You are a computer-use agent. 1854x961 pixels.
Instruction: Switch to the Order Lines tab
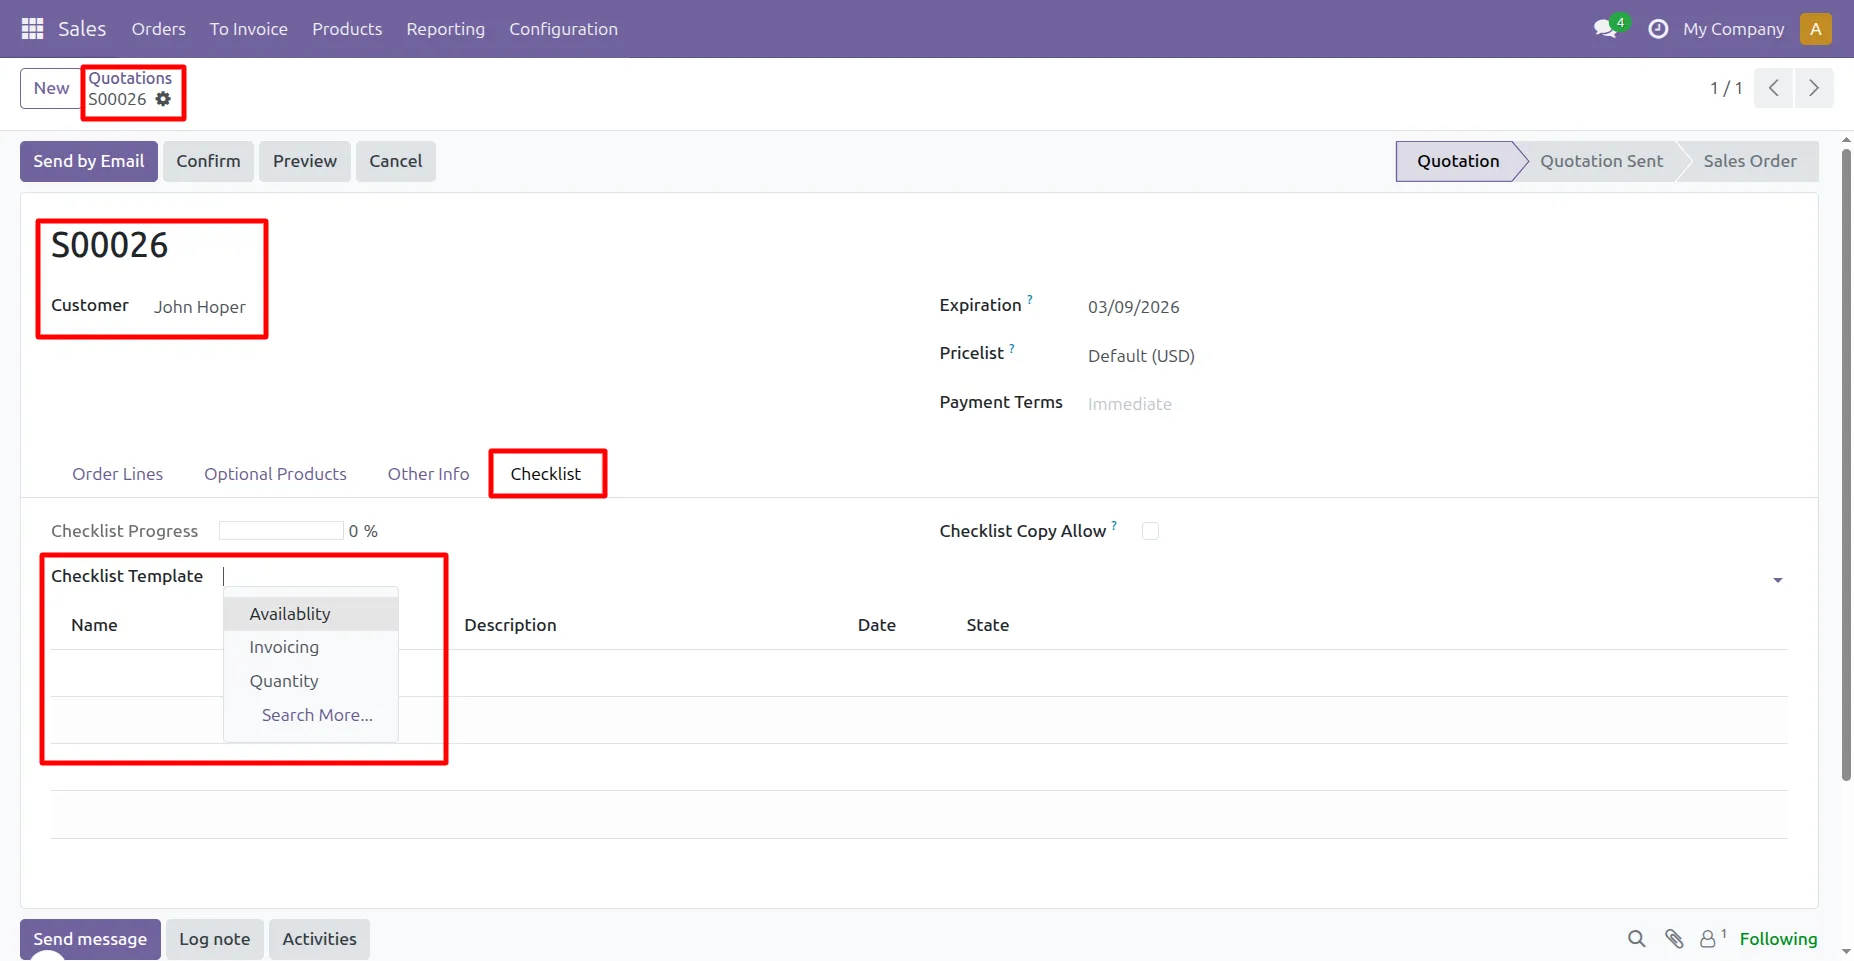click(117, 474)
